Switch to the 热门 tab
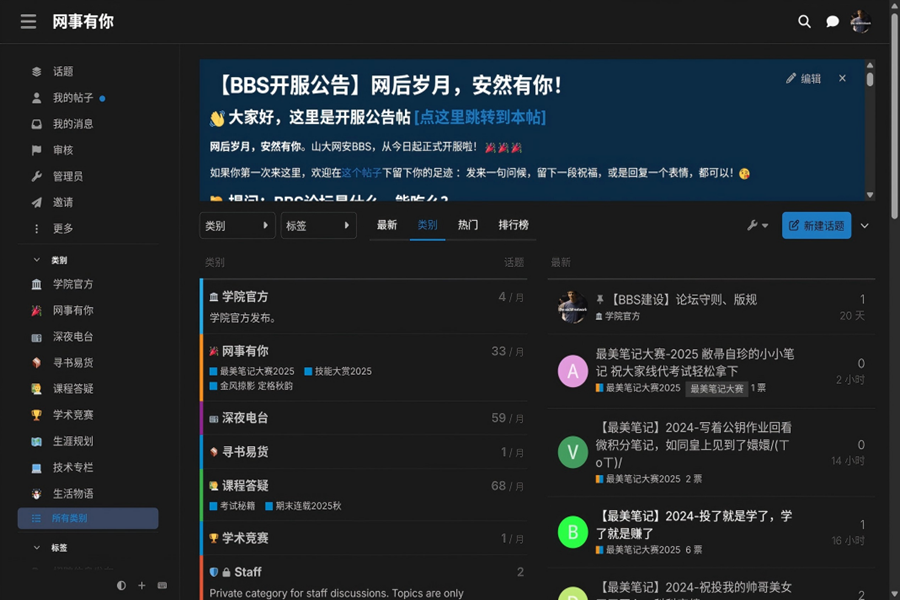The width and height of the screenshot is (900, 600). pyautogui.click(x=468, y=225)
